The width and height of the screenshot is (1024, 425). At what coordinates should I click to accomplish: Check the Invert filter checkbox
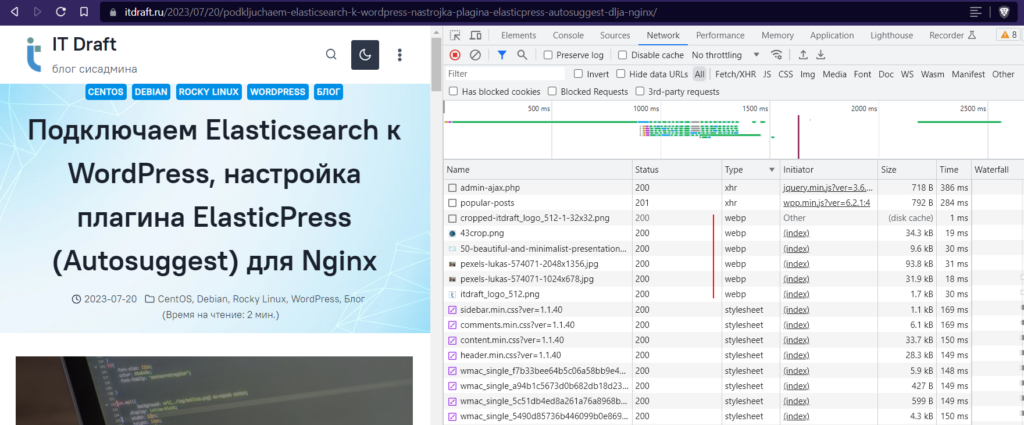578,74
